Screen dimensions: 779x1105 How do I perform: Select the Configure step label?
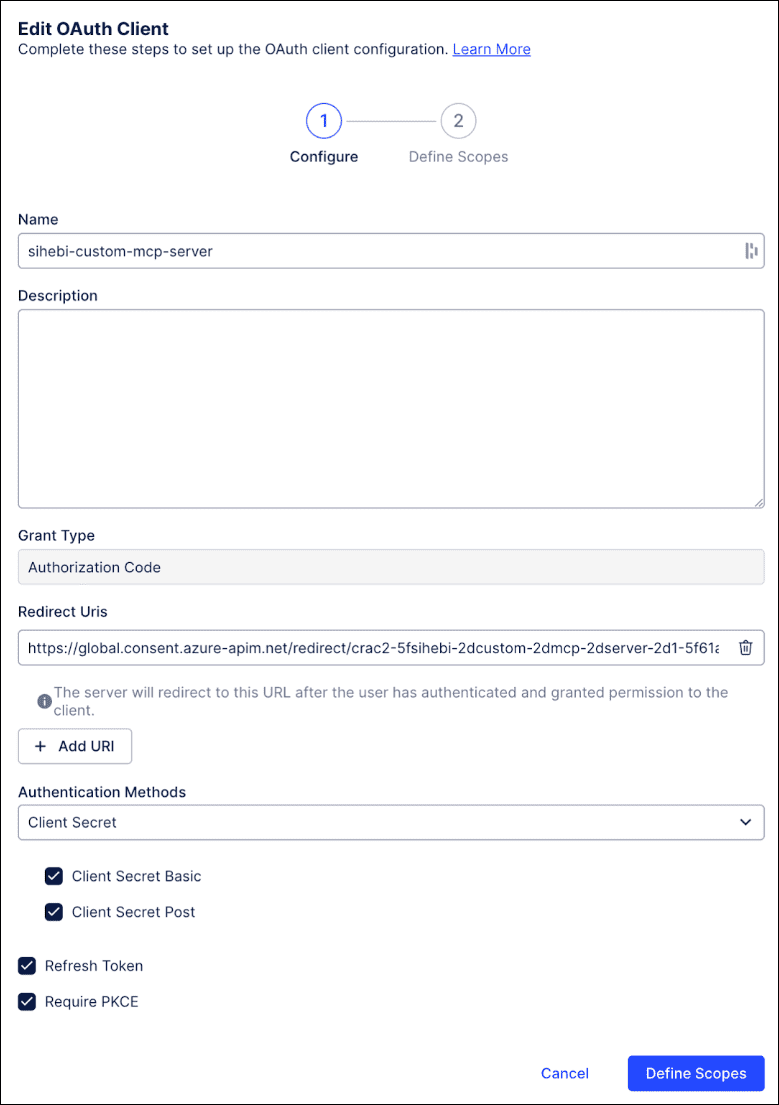[x=323, y=156]
